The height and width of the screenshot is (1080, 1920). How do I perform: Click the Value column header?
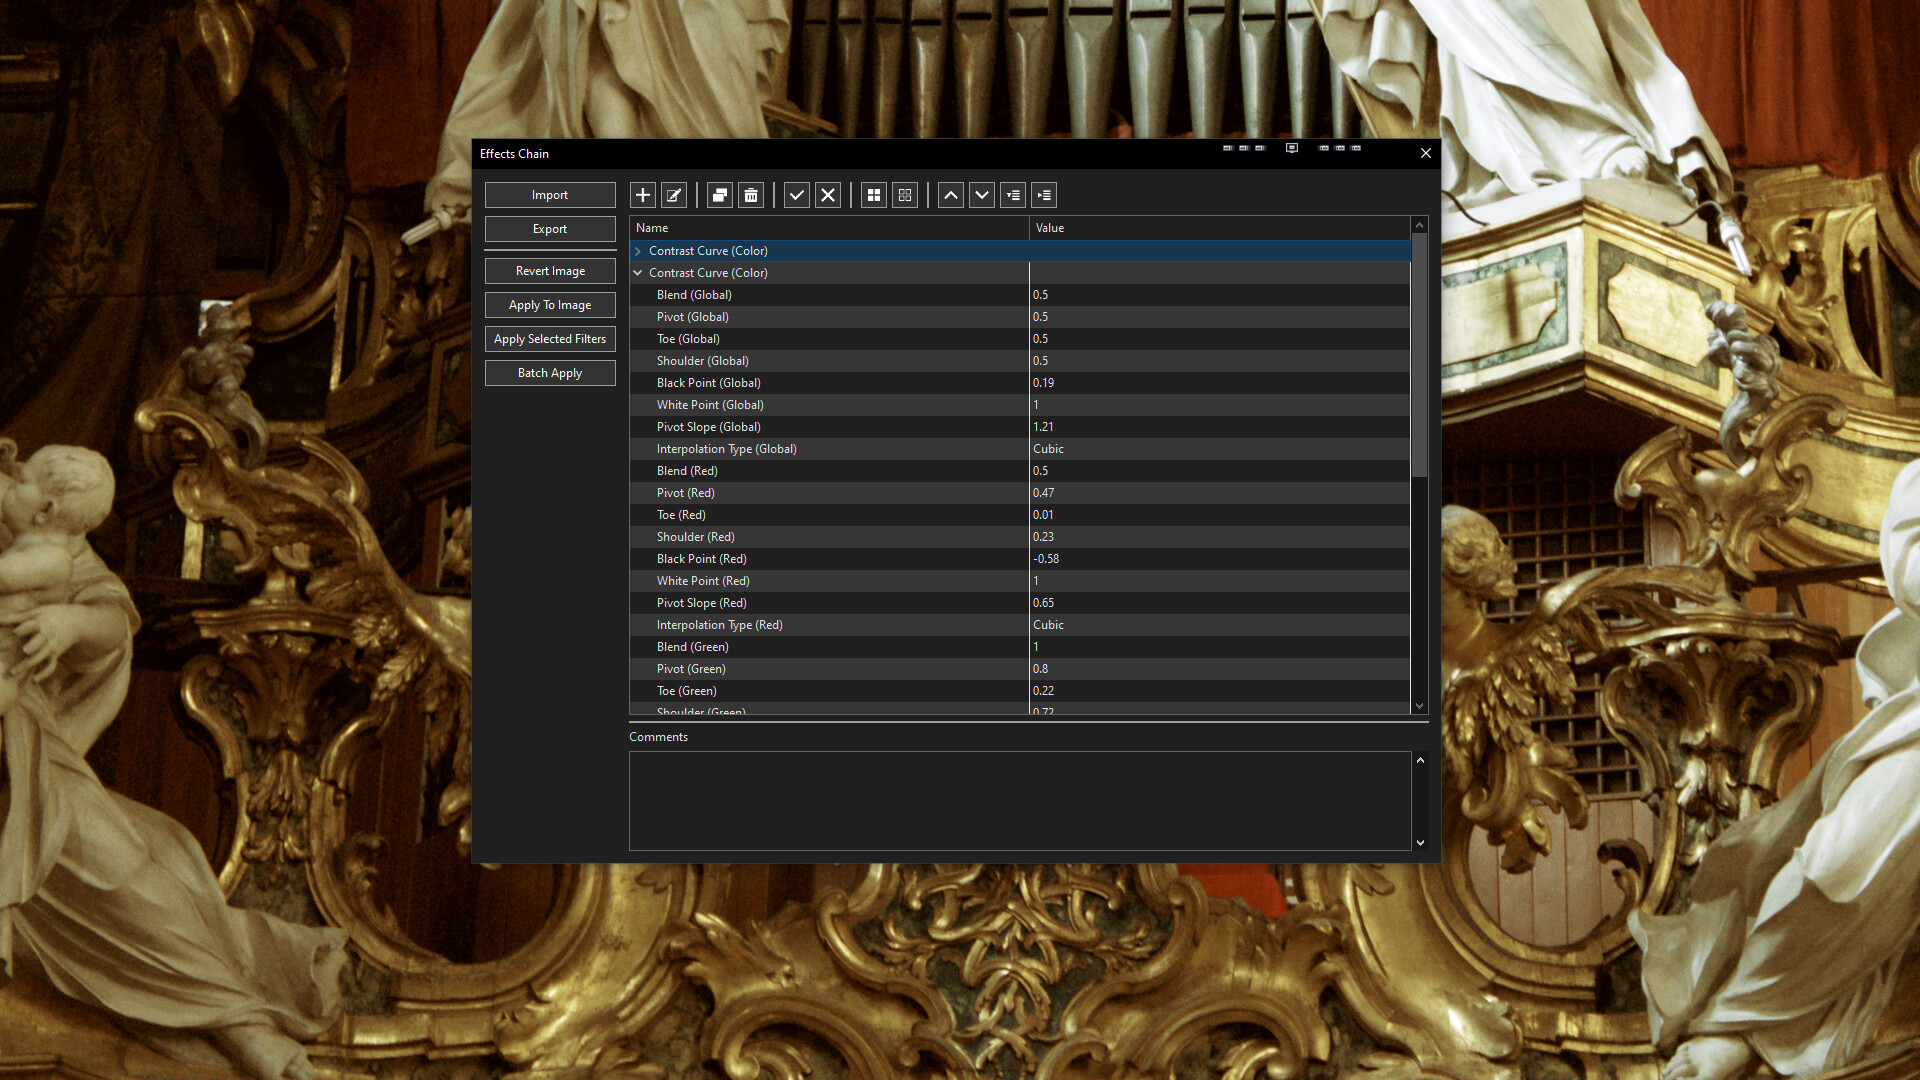[x=1219, y=228]
